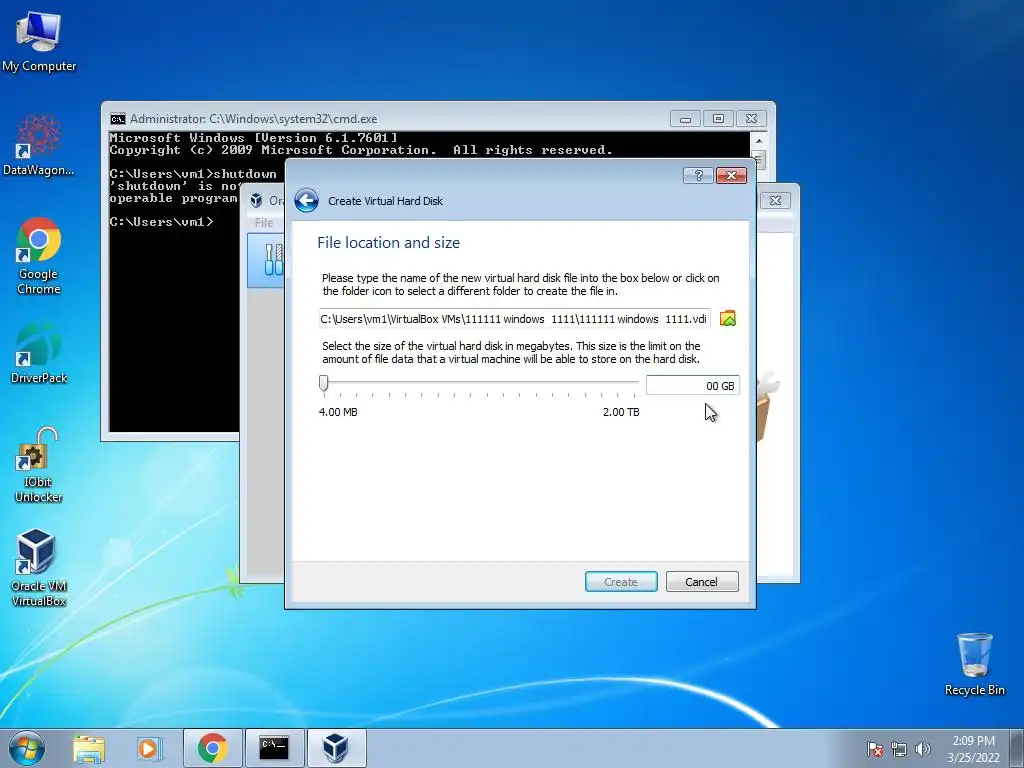Close the cmd.exe window
Screen dimensions: 1024x768
tap(752, 119)
